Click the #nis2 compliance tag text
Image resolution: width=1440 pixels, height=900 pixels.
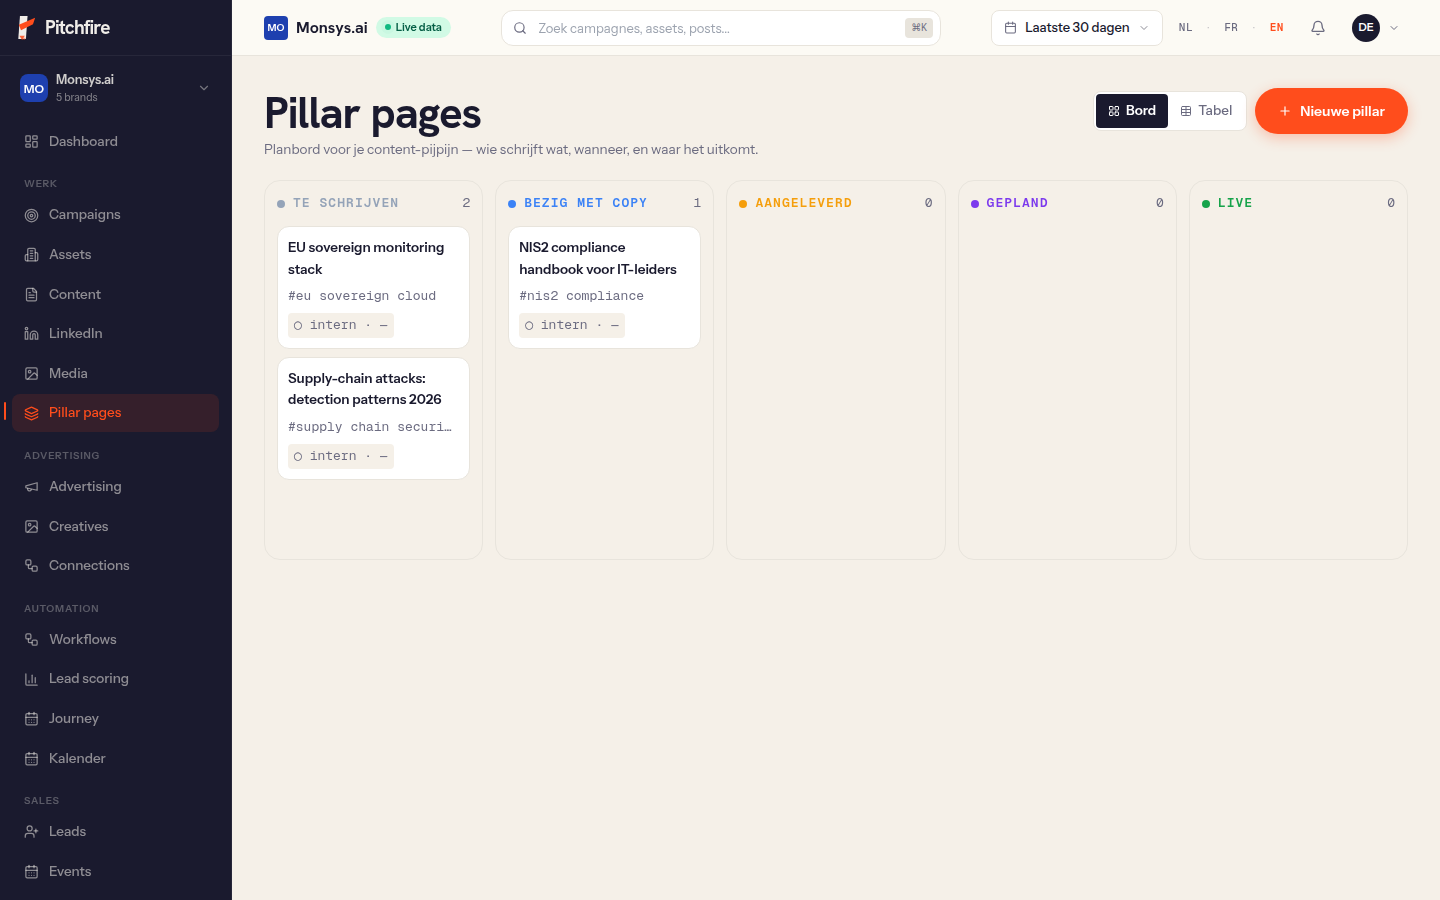[581, 296]
